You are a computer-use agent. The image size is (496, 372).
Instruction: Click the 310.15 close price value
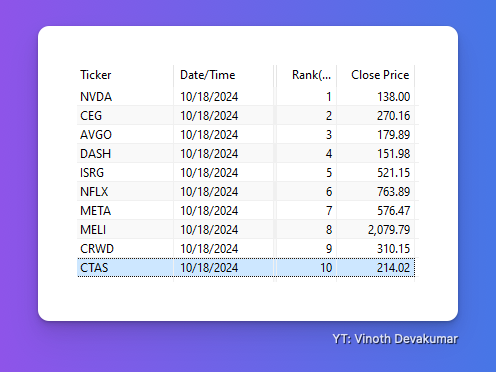(393, 249)
